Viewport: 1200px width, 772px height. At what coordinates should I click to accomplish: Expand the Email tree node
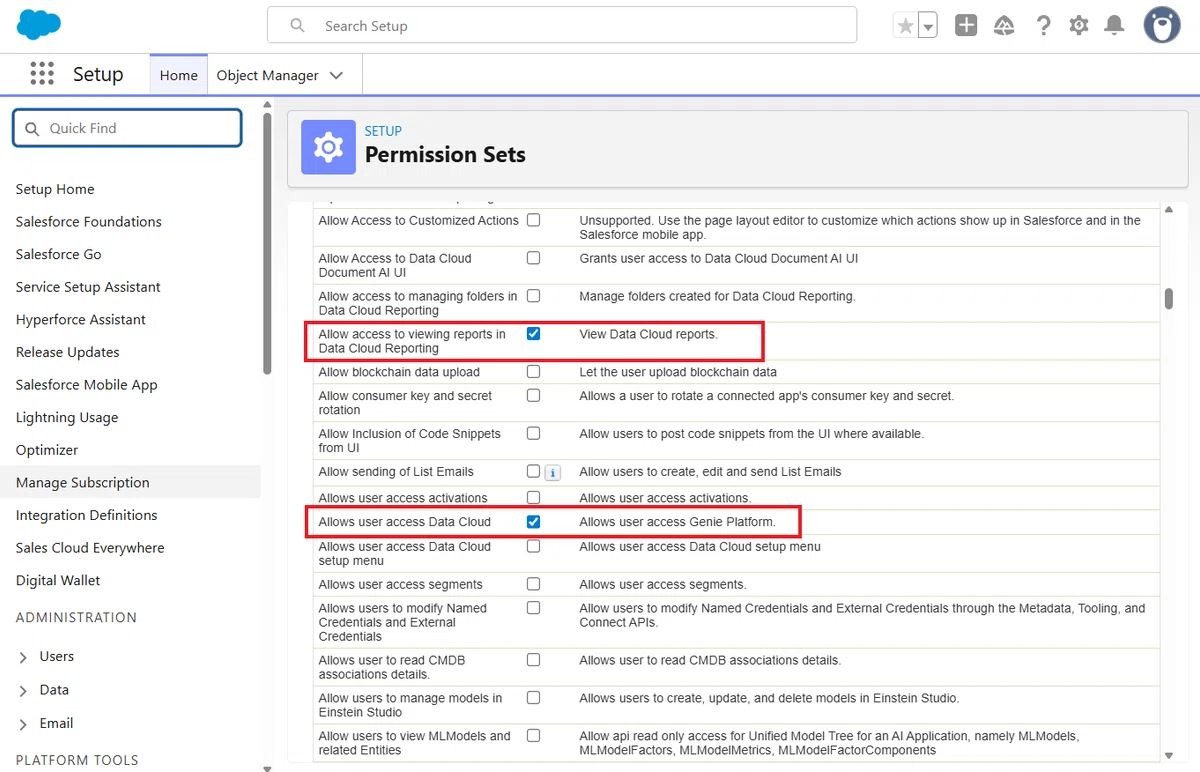click(23, 724)
